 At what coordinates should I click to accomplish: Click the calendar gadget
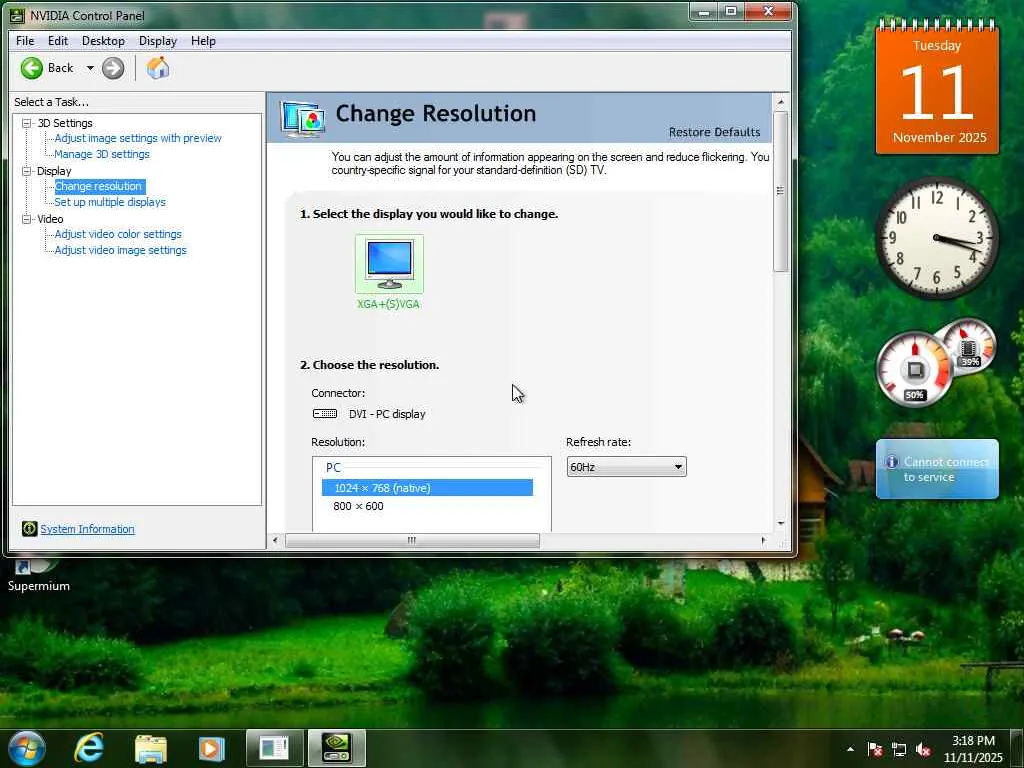(937, 88)
